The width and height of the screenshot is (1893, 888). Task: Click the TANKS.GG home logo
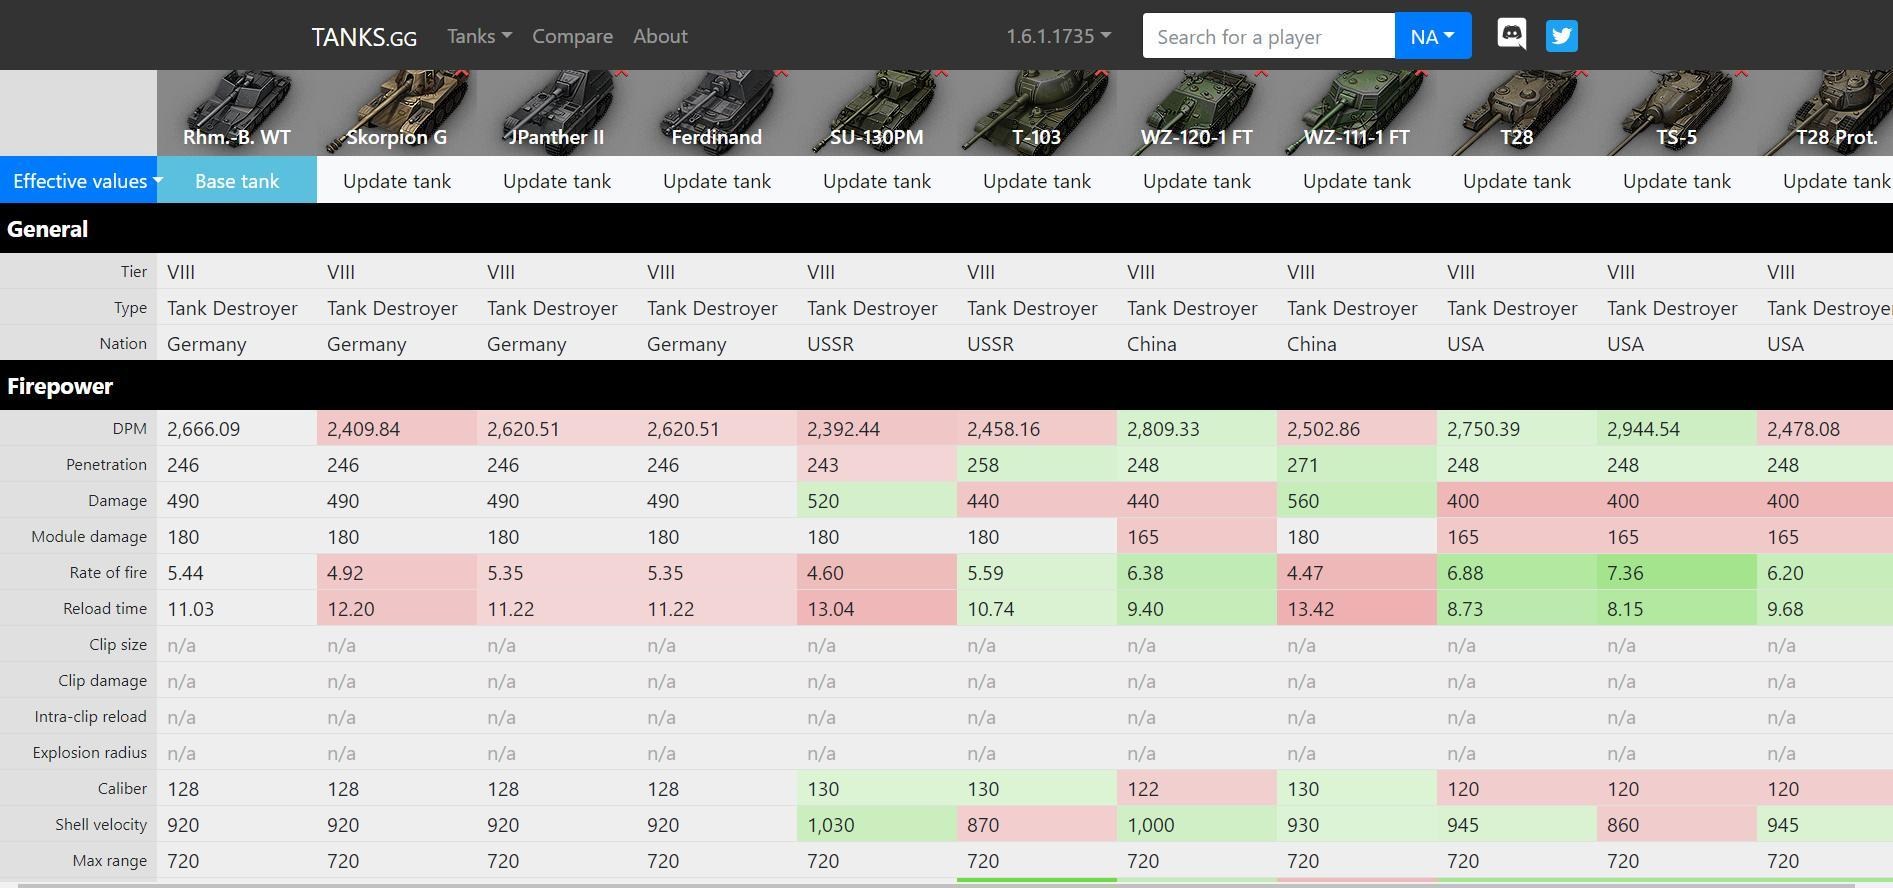coord(364,37)
